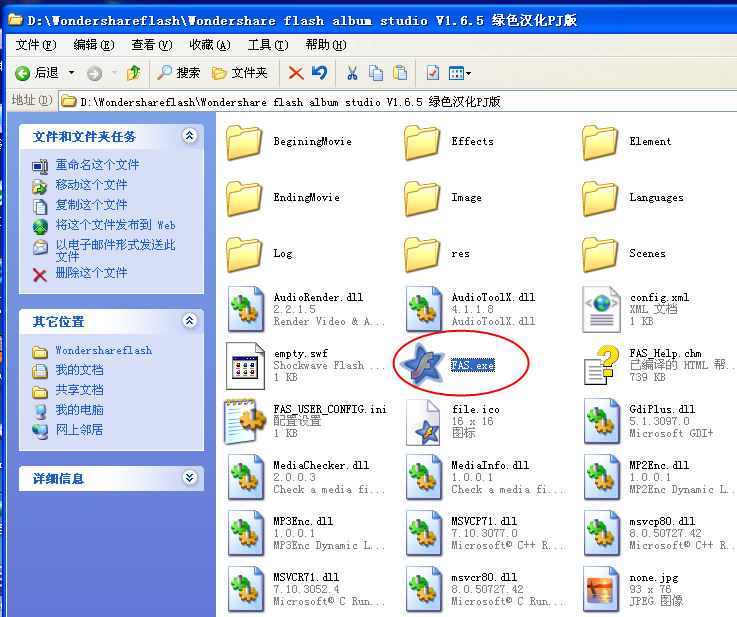737x617 pixels.
Task: Open the 帮助(H) menu
Action: tap(326, 45)
